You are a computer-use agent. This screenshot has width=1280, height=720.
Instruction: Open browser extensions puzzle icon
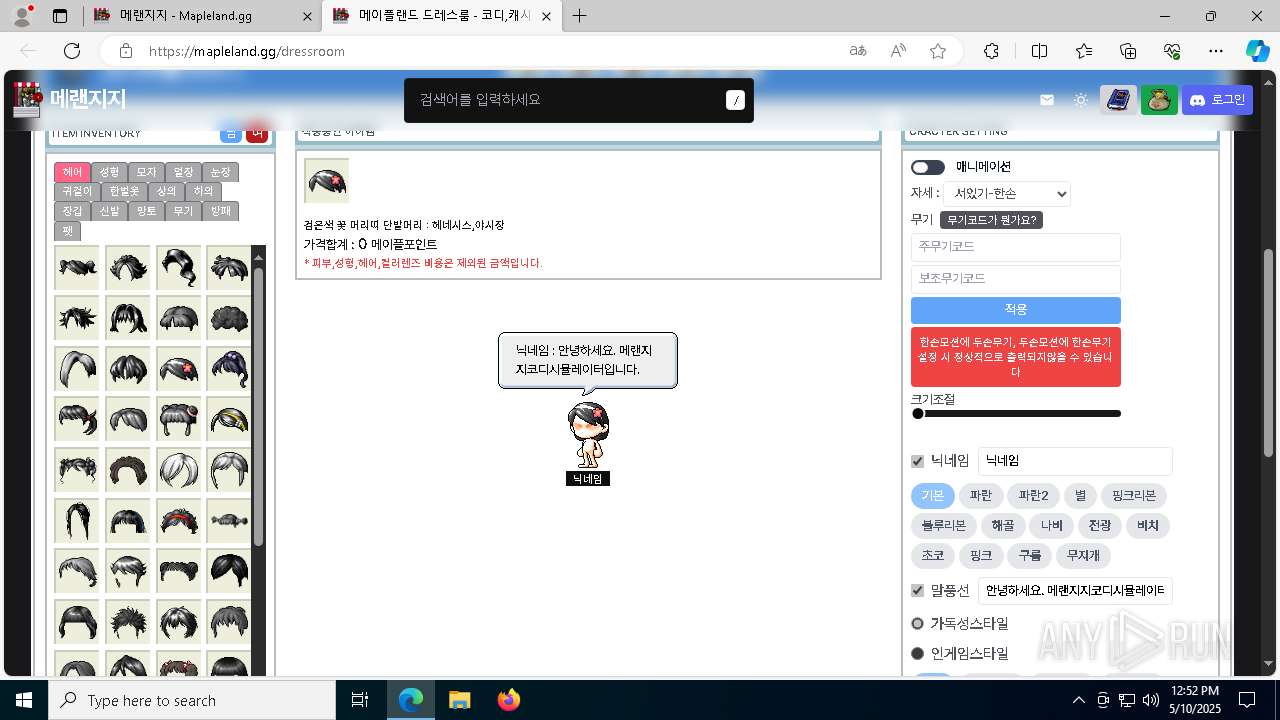tap(991, 51)
